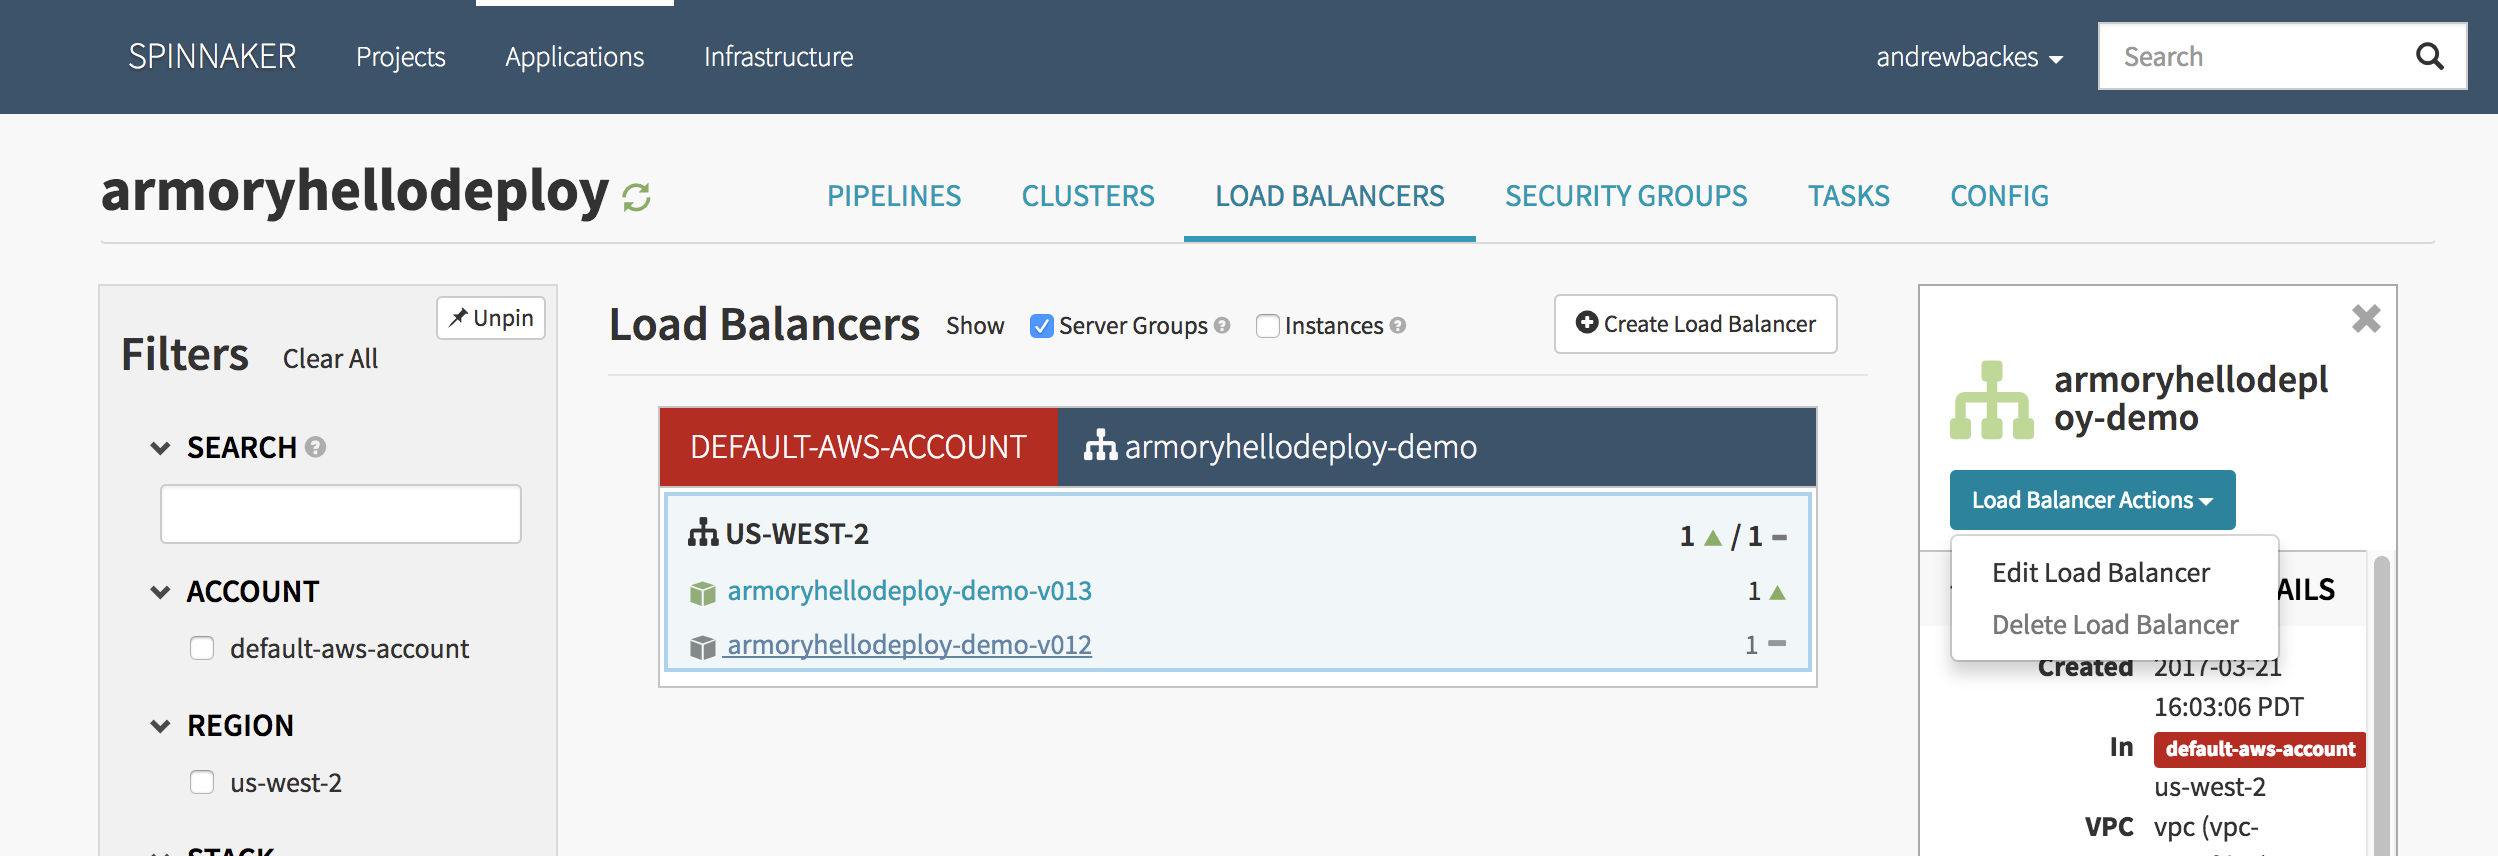Image resolution: width=2498 pixels, height=856 pixels.
Task: Click the filter search input field
Action: (x=340, y=514)
